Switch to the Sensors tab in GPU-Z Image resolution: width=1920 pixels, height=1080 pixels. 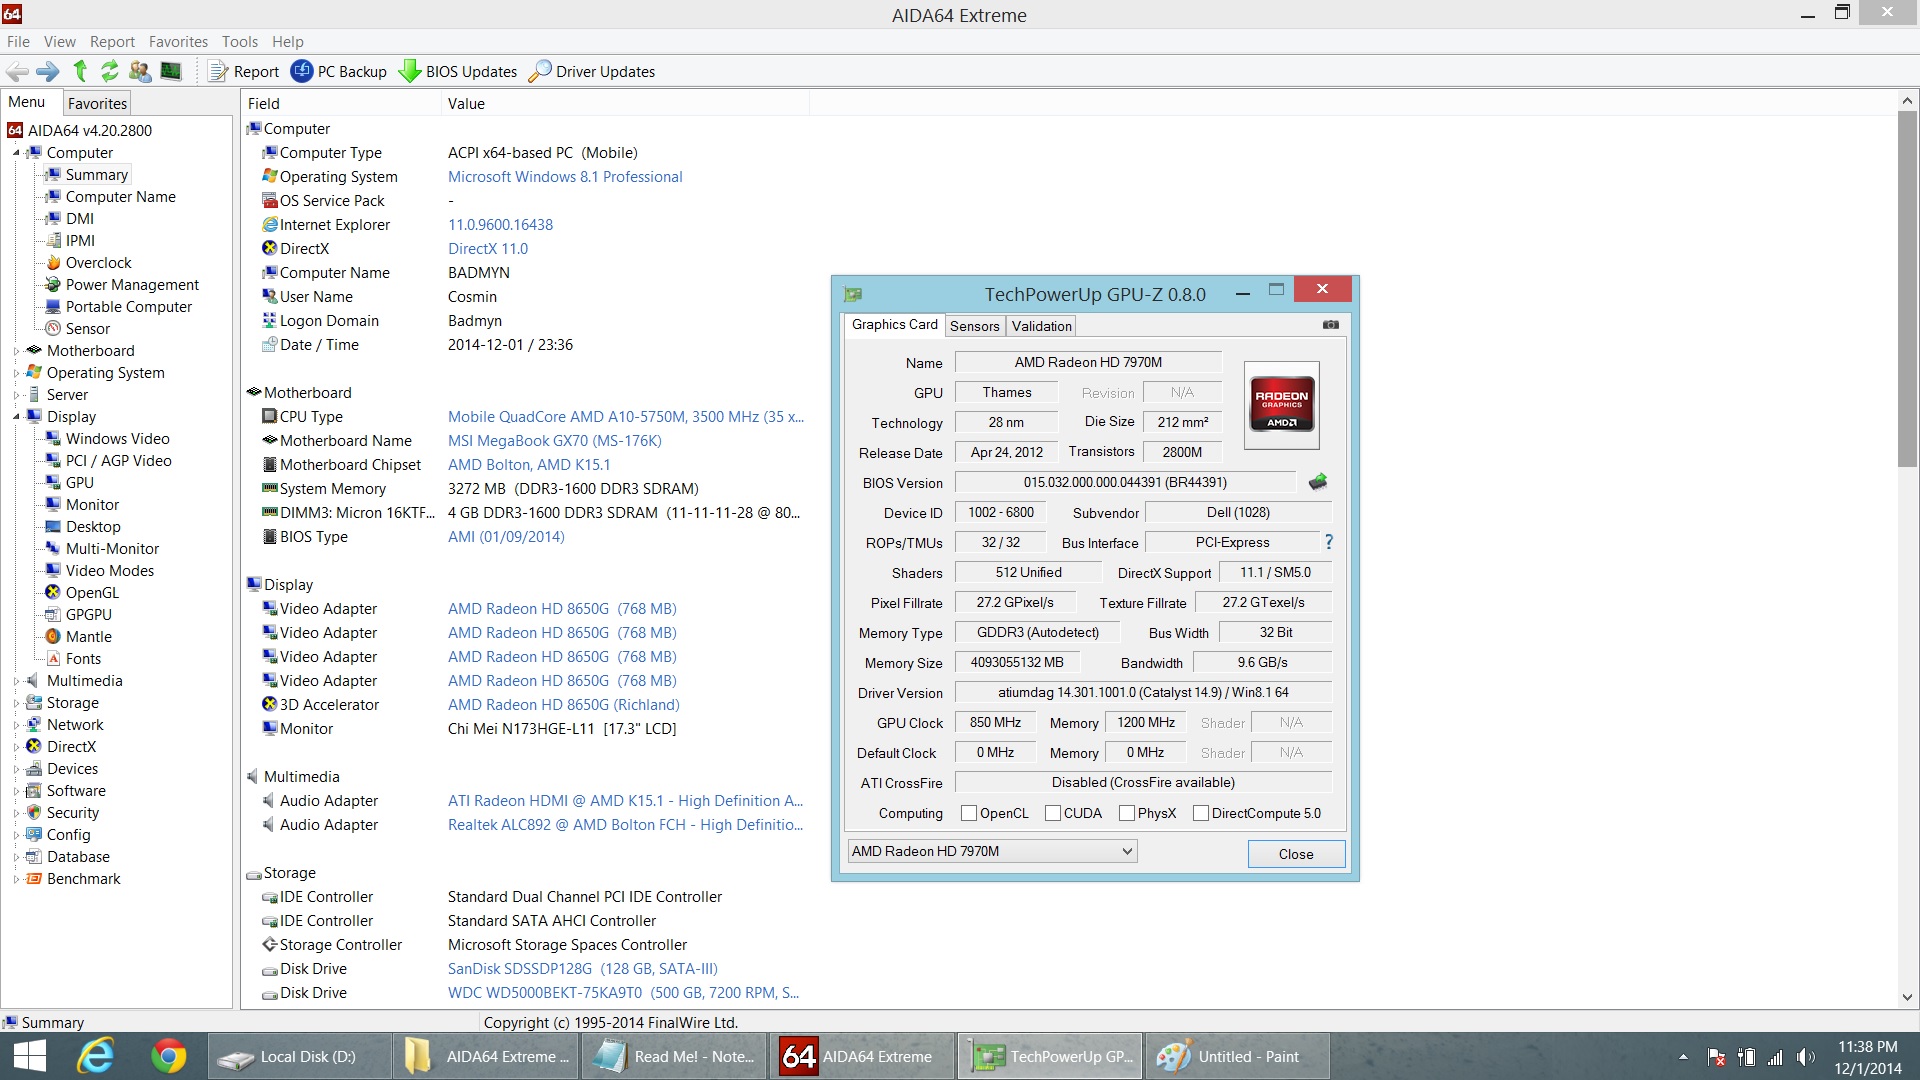(974, 326)
